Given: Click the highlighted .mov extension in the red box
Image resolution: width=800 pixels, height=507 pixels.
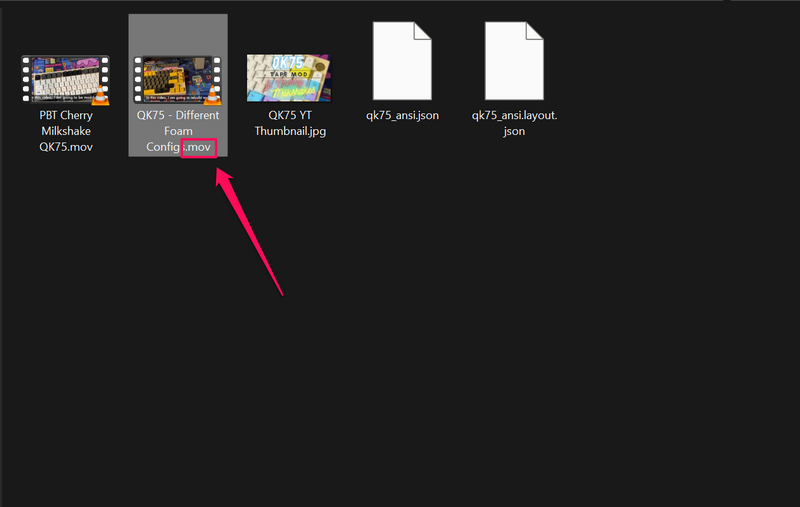Looking at the screenshot, I should [199, 148].
